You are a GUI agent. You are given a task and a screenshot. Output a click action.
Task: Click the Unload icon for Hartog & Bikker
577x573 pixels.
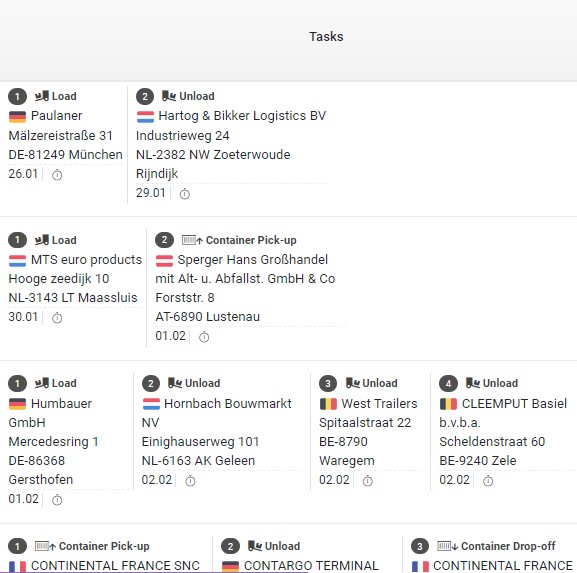tap(169, 96)
